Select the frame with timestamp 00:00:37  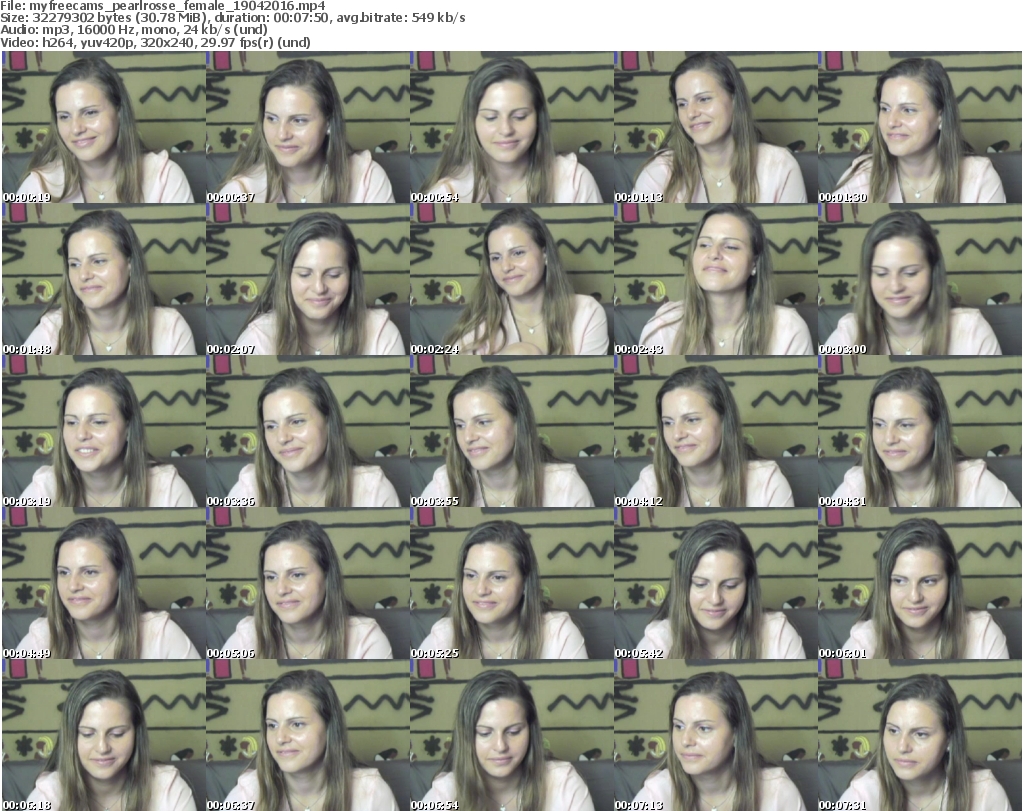308,127
